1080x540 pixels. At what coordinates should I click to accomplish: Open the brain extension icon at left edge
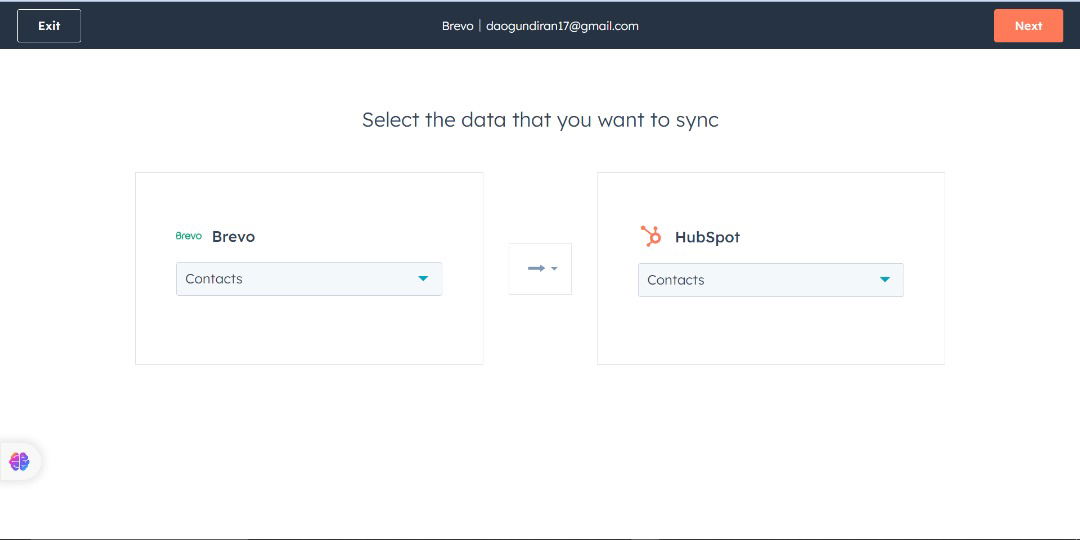pyautogui.click(x=19, y=462)
